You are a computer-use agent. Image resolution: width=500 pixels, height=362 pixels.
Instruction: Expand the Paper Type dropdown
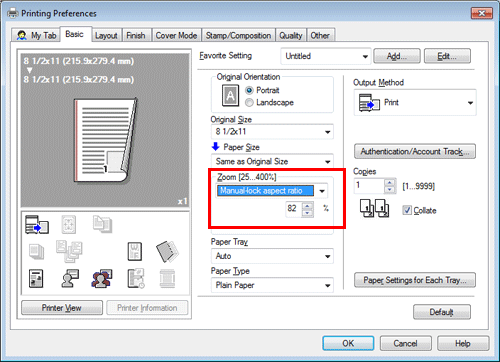(x=272, y=285)
